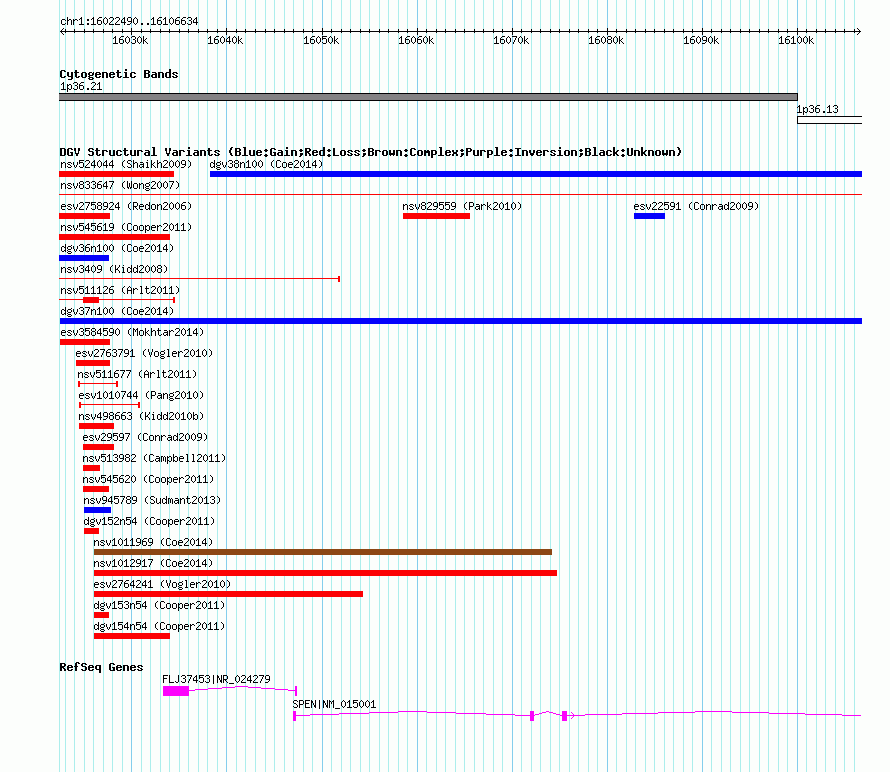Select dgv154n54 (Cooper2011) label

pyautogui.click(x=159, y=626)
